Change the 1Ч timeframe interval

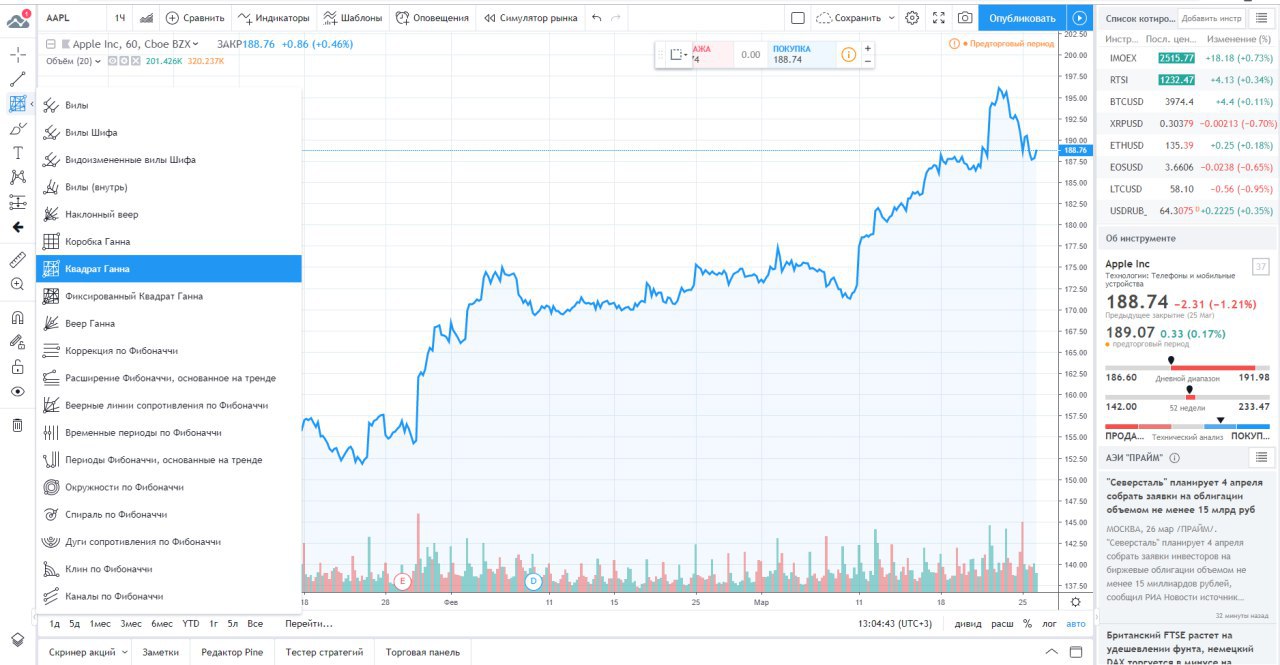pos(119,18)
